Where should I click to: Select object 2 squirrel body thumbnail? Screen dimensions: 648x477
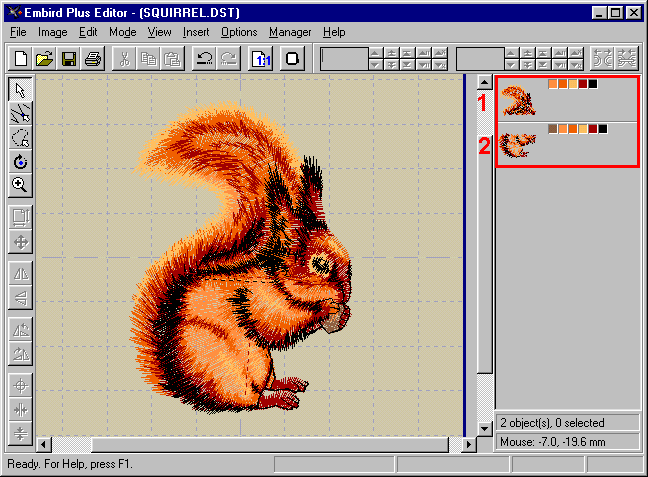coord(517,145)
